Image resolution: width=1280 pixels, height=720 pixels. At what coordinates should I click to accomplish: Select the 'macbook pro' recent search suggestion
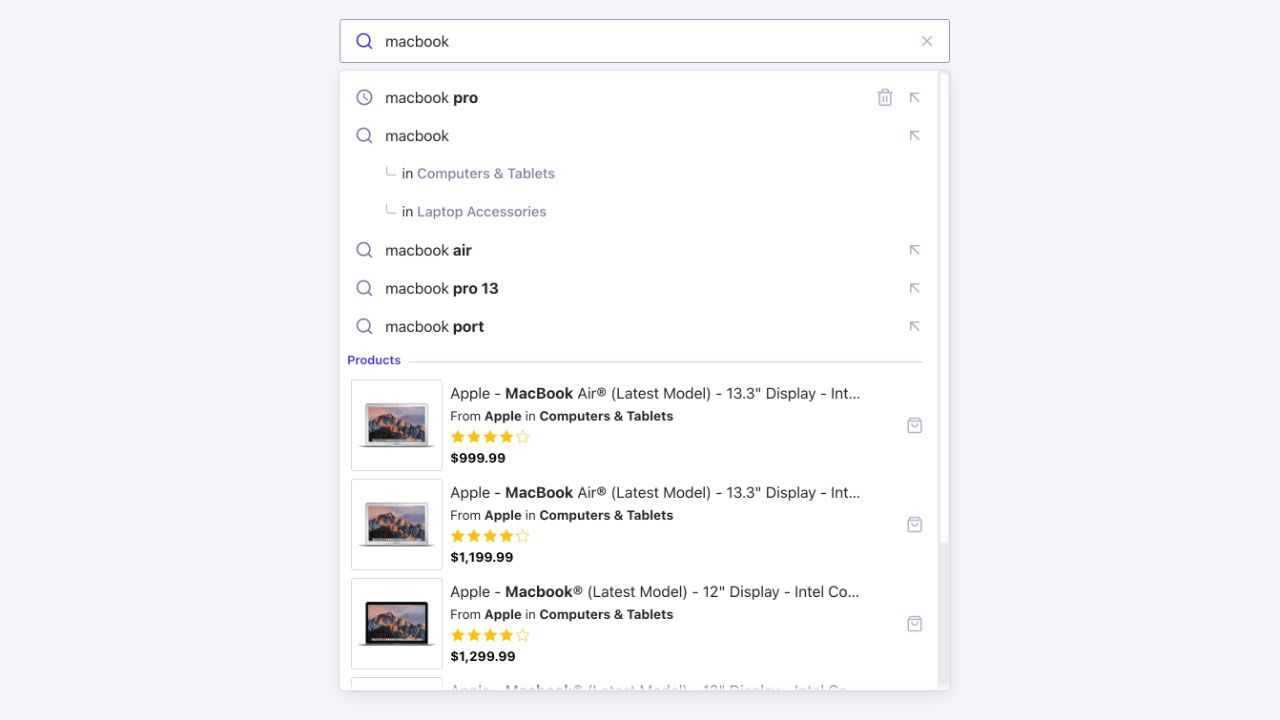[431, 98]
